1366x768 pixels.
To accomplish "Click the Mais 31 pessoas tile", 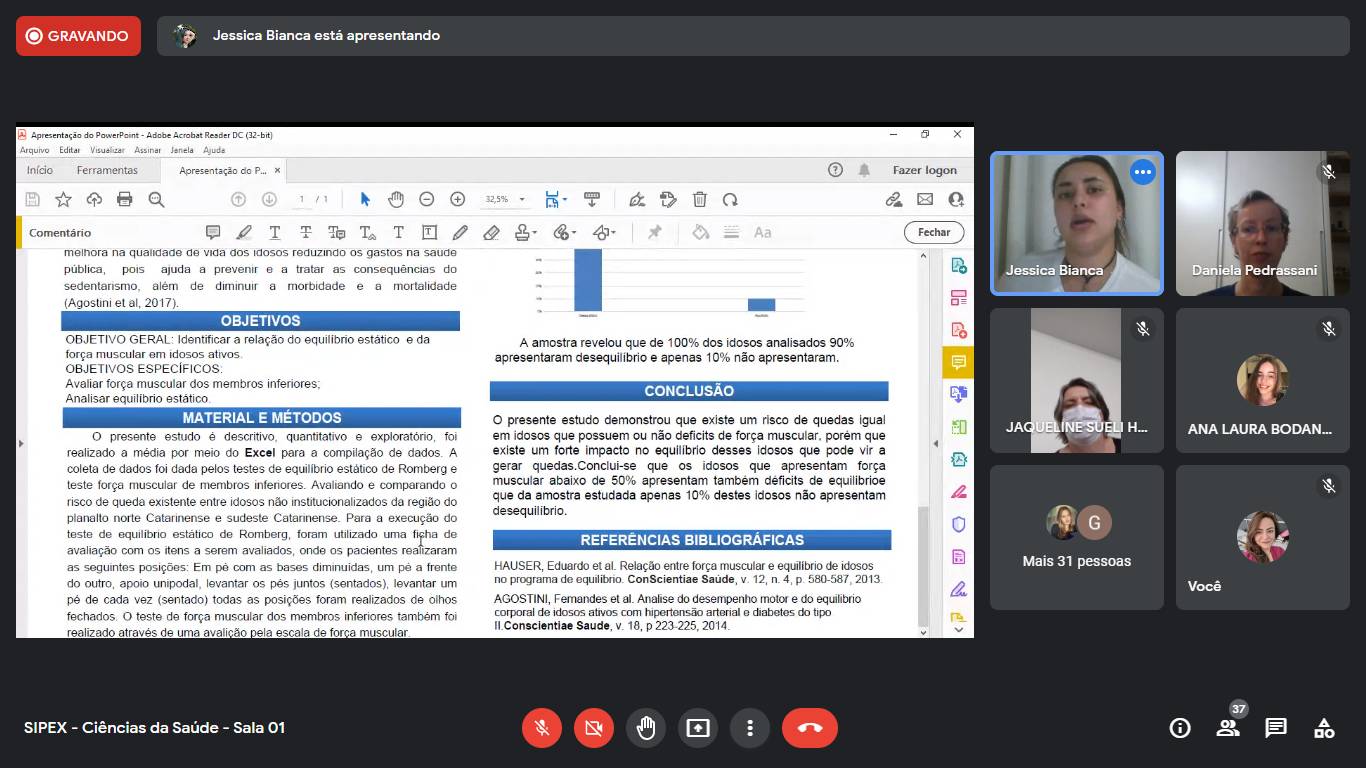I will (1076, 537).
